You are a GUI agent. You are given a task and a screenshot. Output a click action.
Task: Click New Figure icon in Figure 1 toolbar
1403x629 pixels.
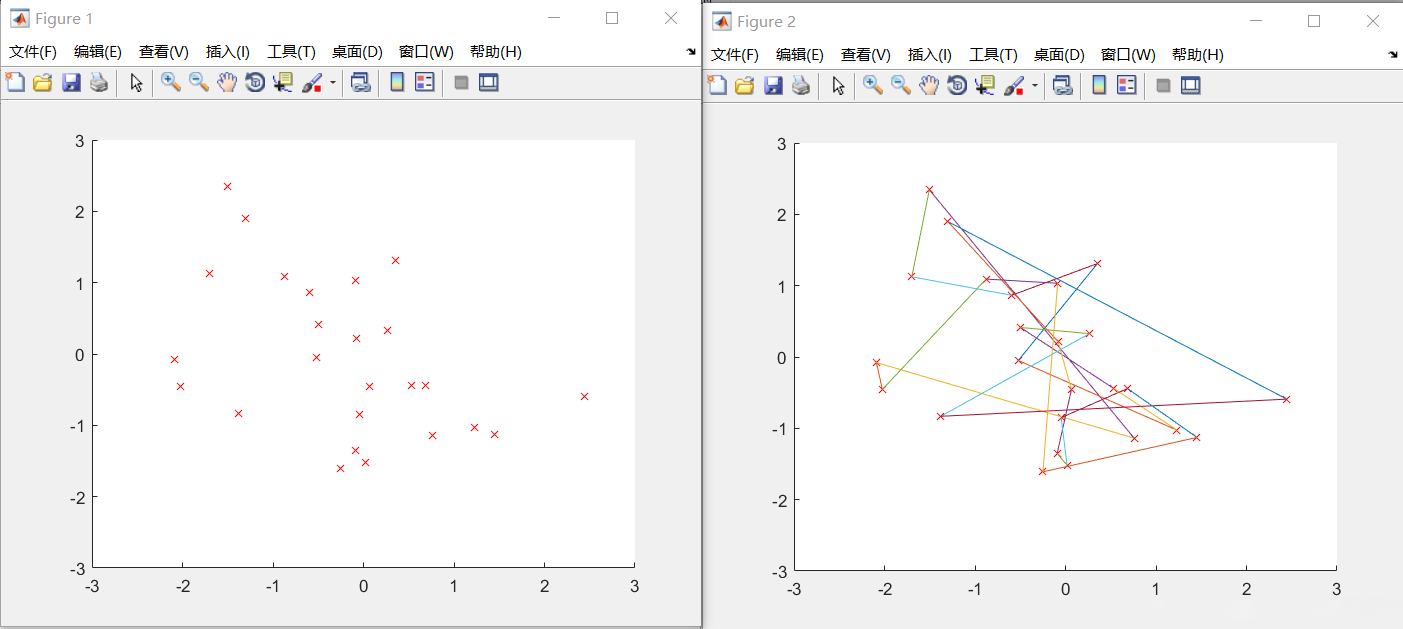point(15,83)
